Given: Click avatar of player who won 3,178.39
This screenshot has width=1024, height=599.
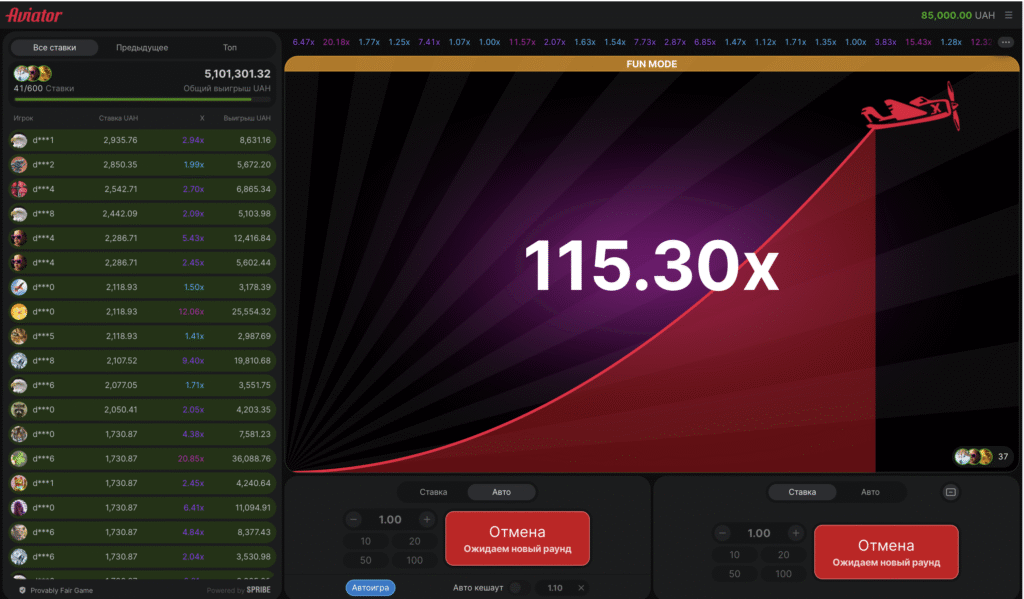Looking at the screenshot, I should pyautogui.click(x=19, y=287).
